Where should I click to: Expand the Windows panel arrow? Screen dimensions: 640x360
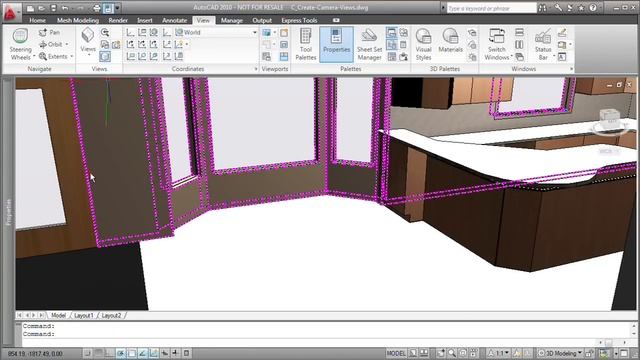pyautogui.click(x=571, y=69)
